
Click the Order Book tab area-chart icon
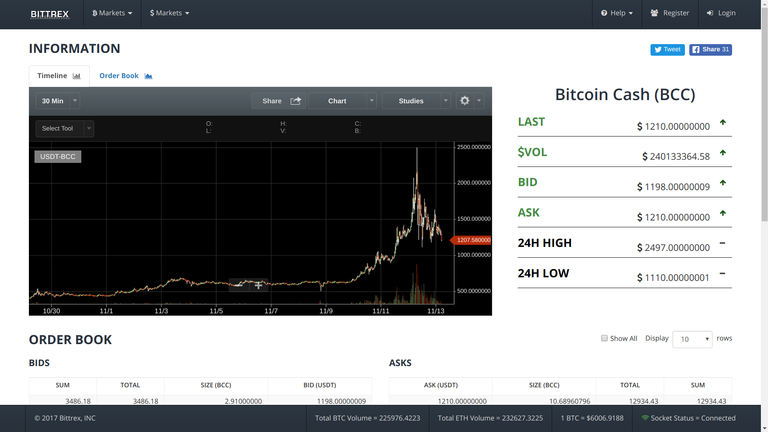[148, 76]
